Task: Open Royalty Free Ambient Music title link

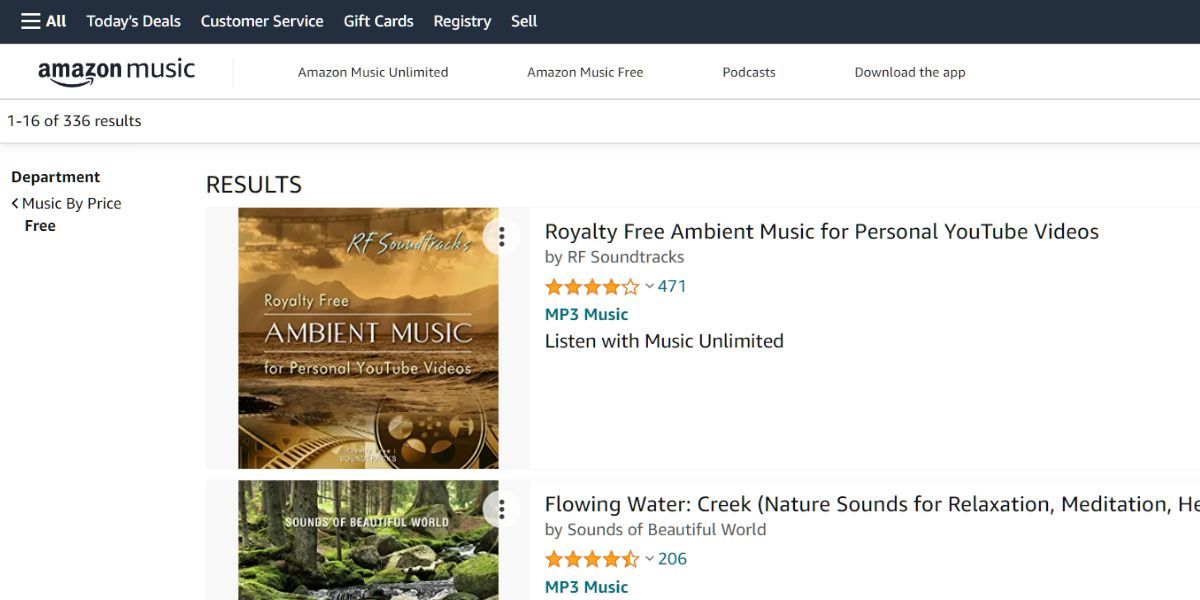Action: click(821, 232)
